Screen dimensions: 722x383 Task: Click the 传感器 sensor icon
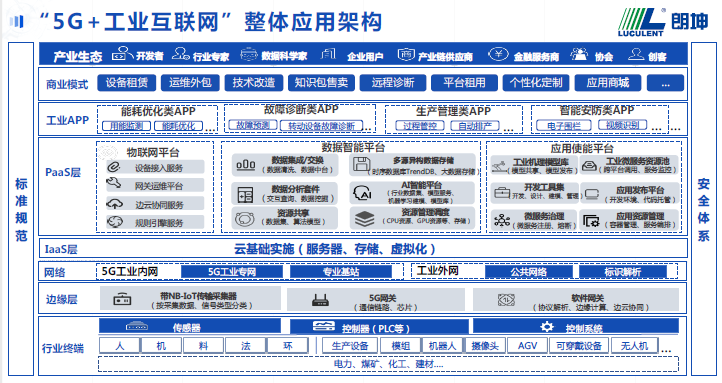pyautogui.click(x=137, y=327)
